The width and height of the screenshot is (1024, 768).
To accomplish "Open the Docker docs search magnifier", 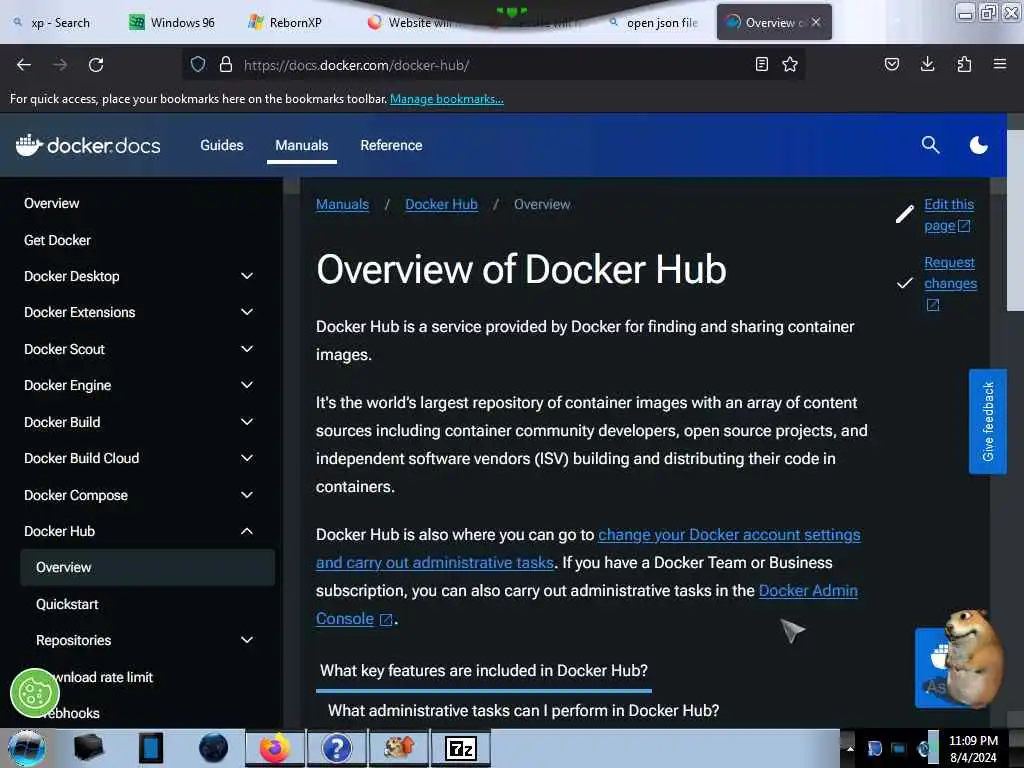I will (930, 145).
